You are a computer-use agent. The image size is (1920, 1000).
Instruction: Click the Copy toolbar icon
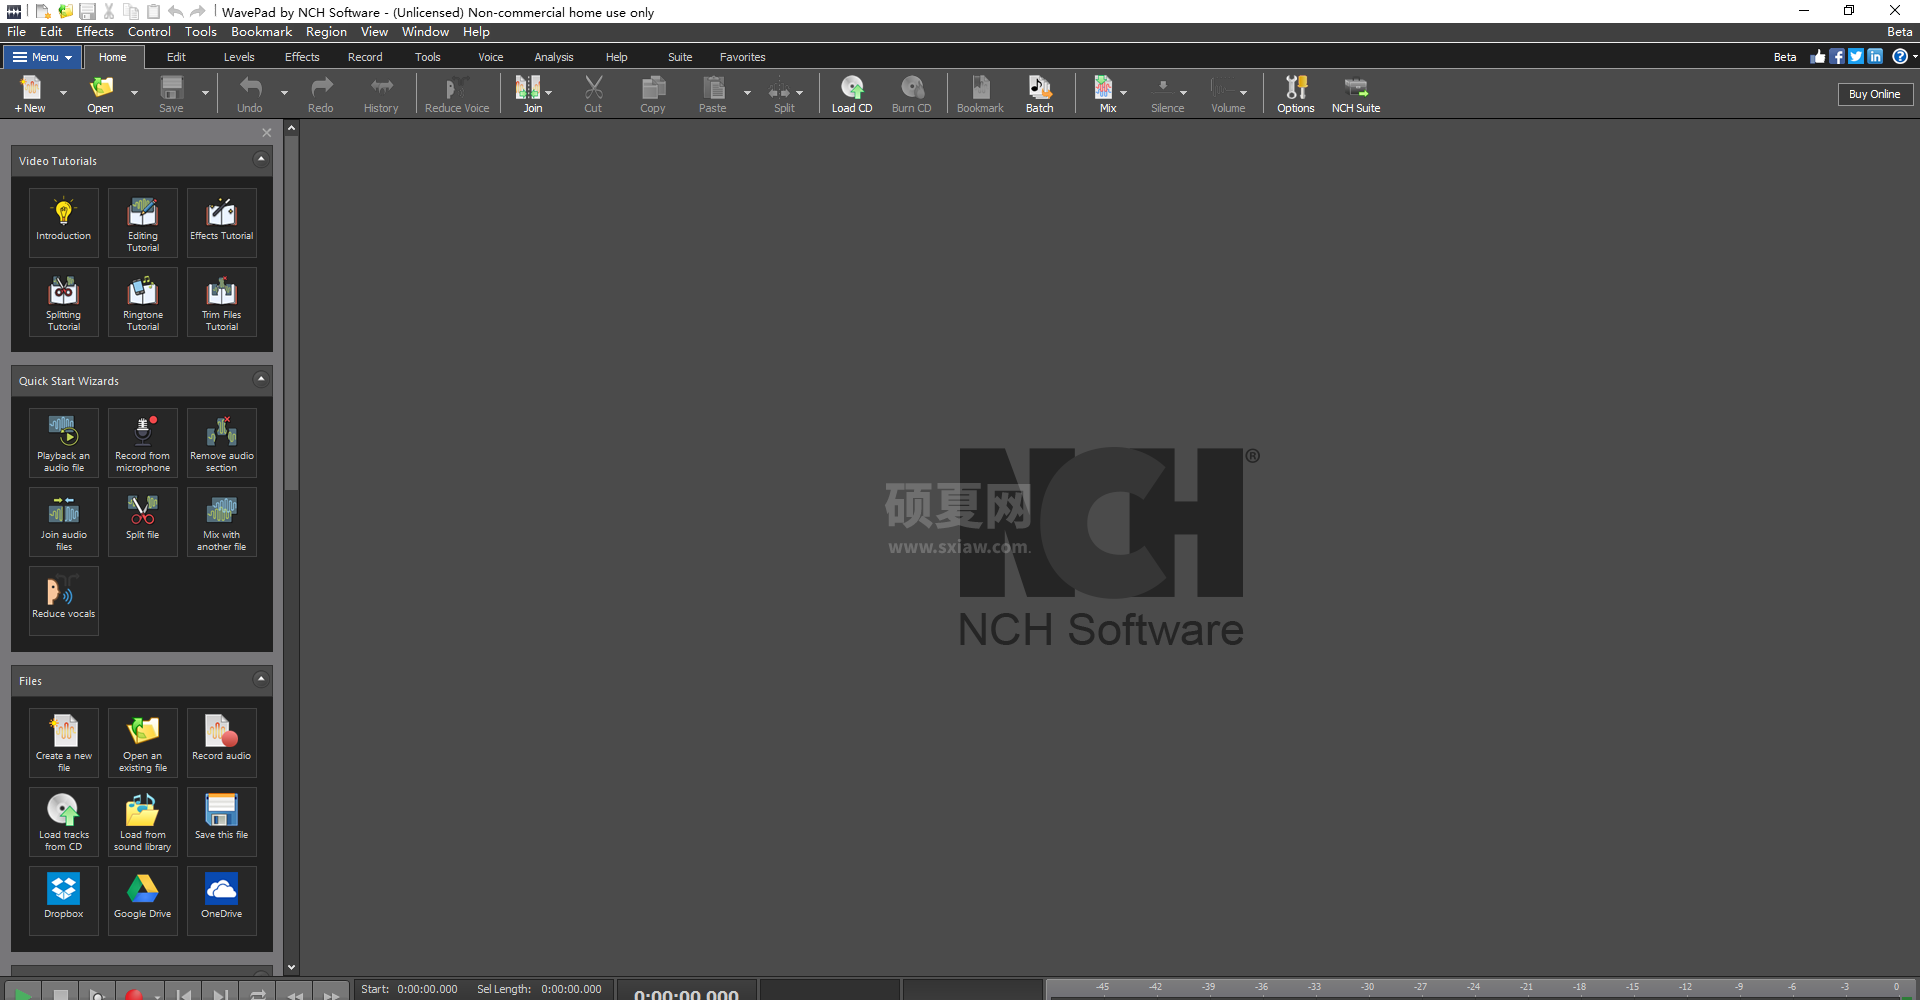(x=653, y=94)
